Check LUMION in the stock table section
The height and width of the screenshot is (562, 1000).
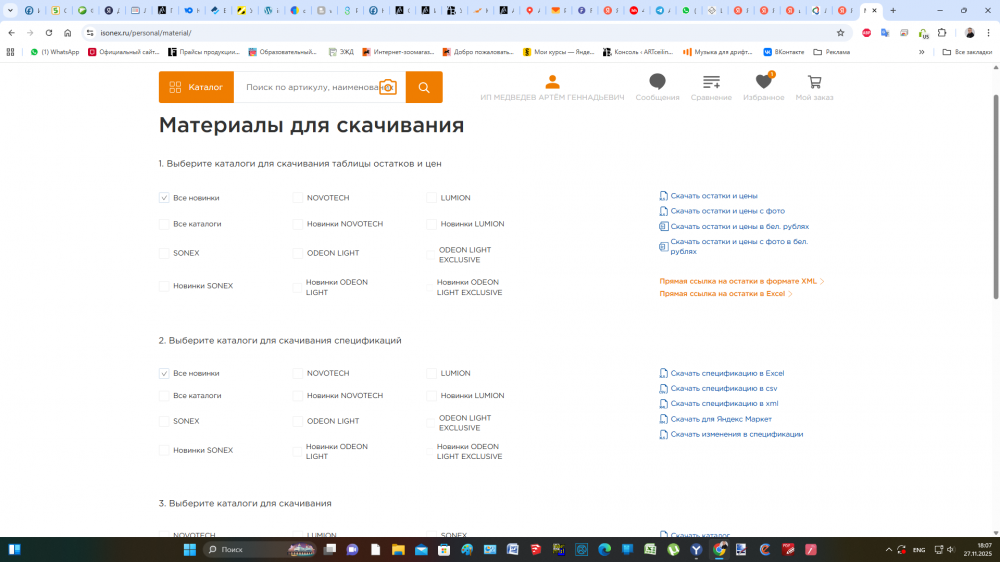431,198
